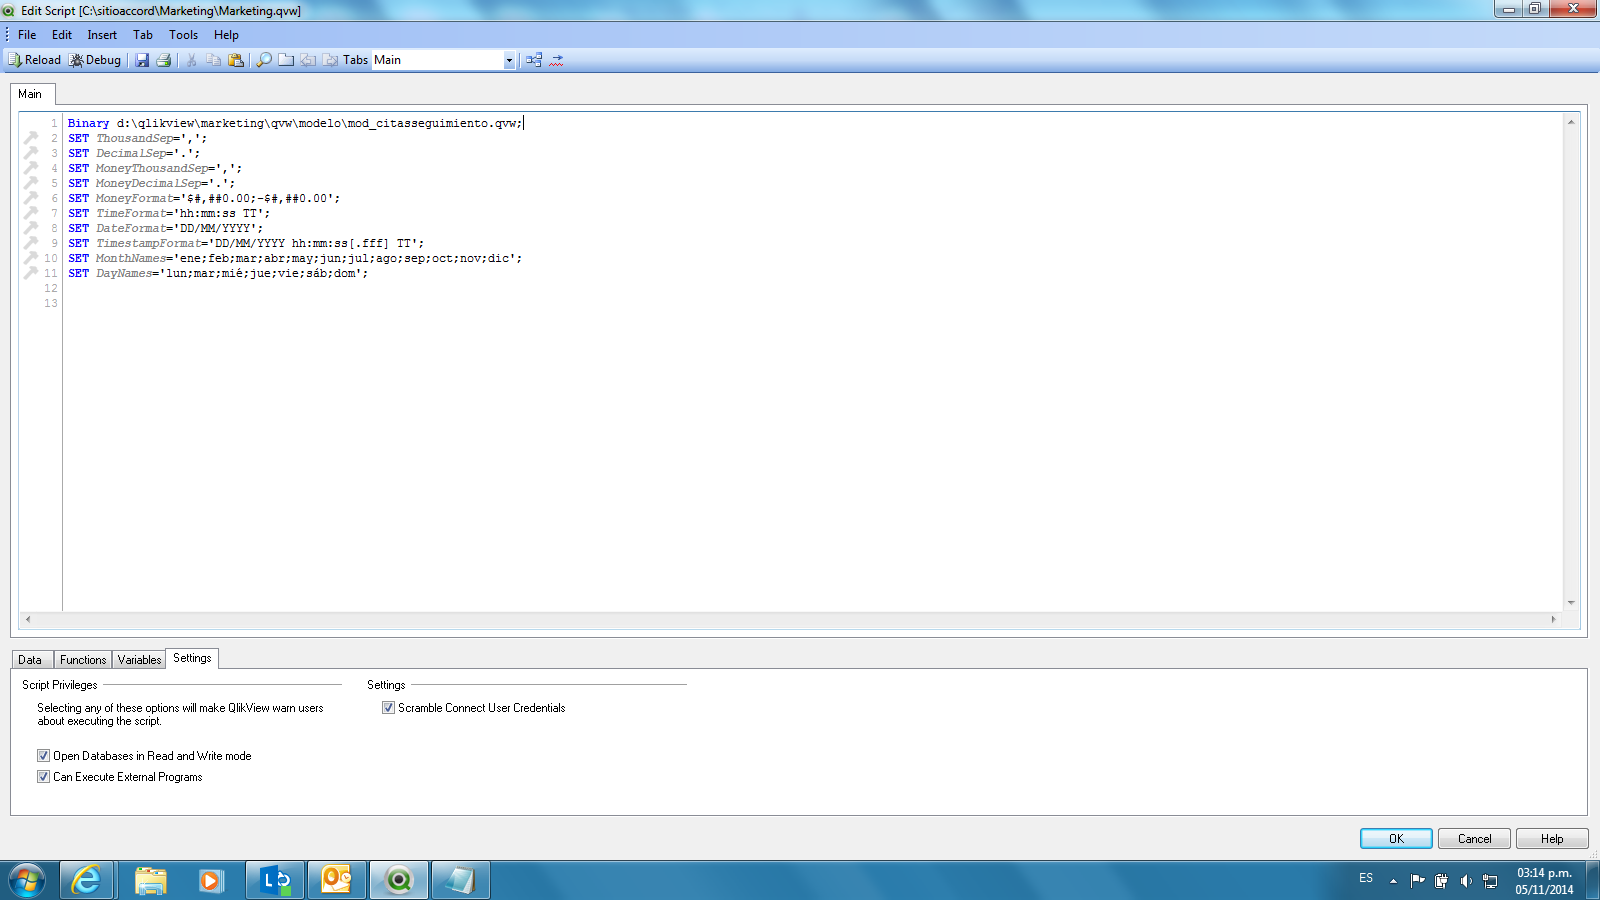Toggle Scramble Connect User Credentials
1600x900 pixels.
click(388, 708)
